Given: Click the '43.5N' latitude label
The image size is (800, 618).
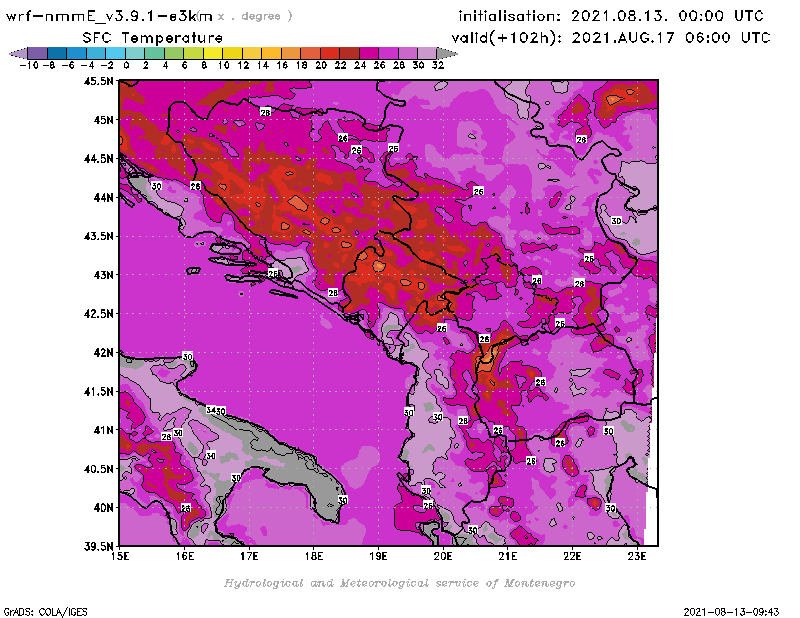Looking at the screenshot, I should (98, 236).
